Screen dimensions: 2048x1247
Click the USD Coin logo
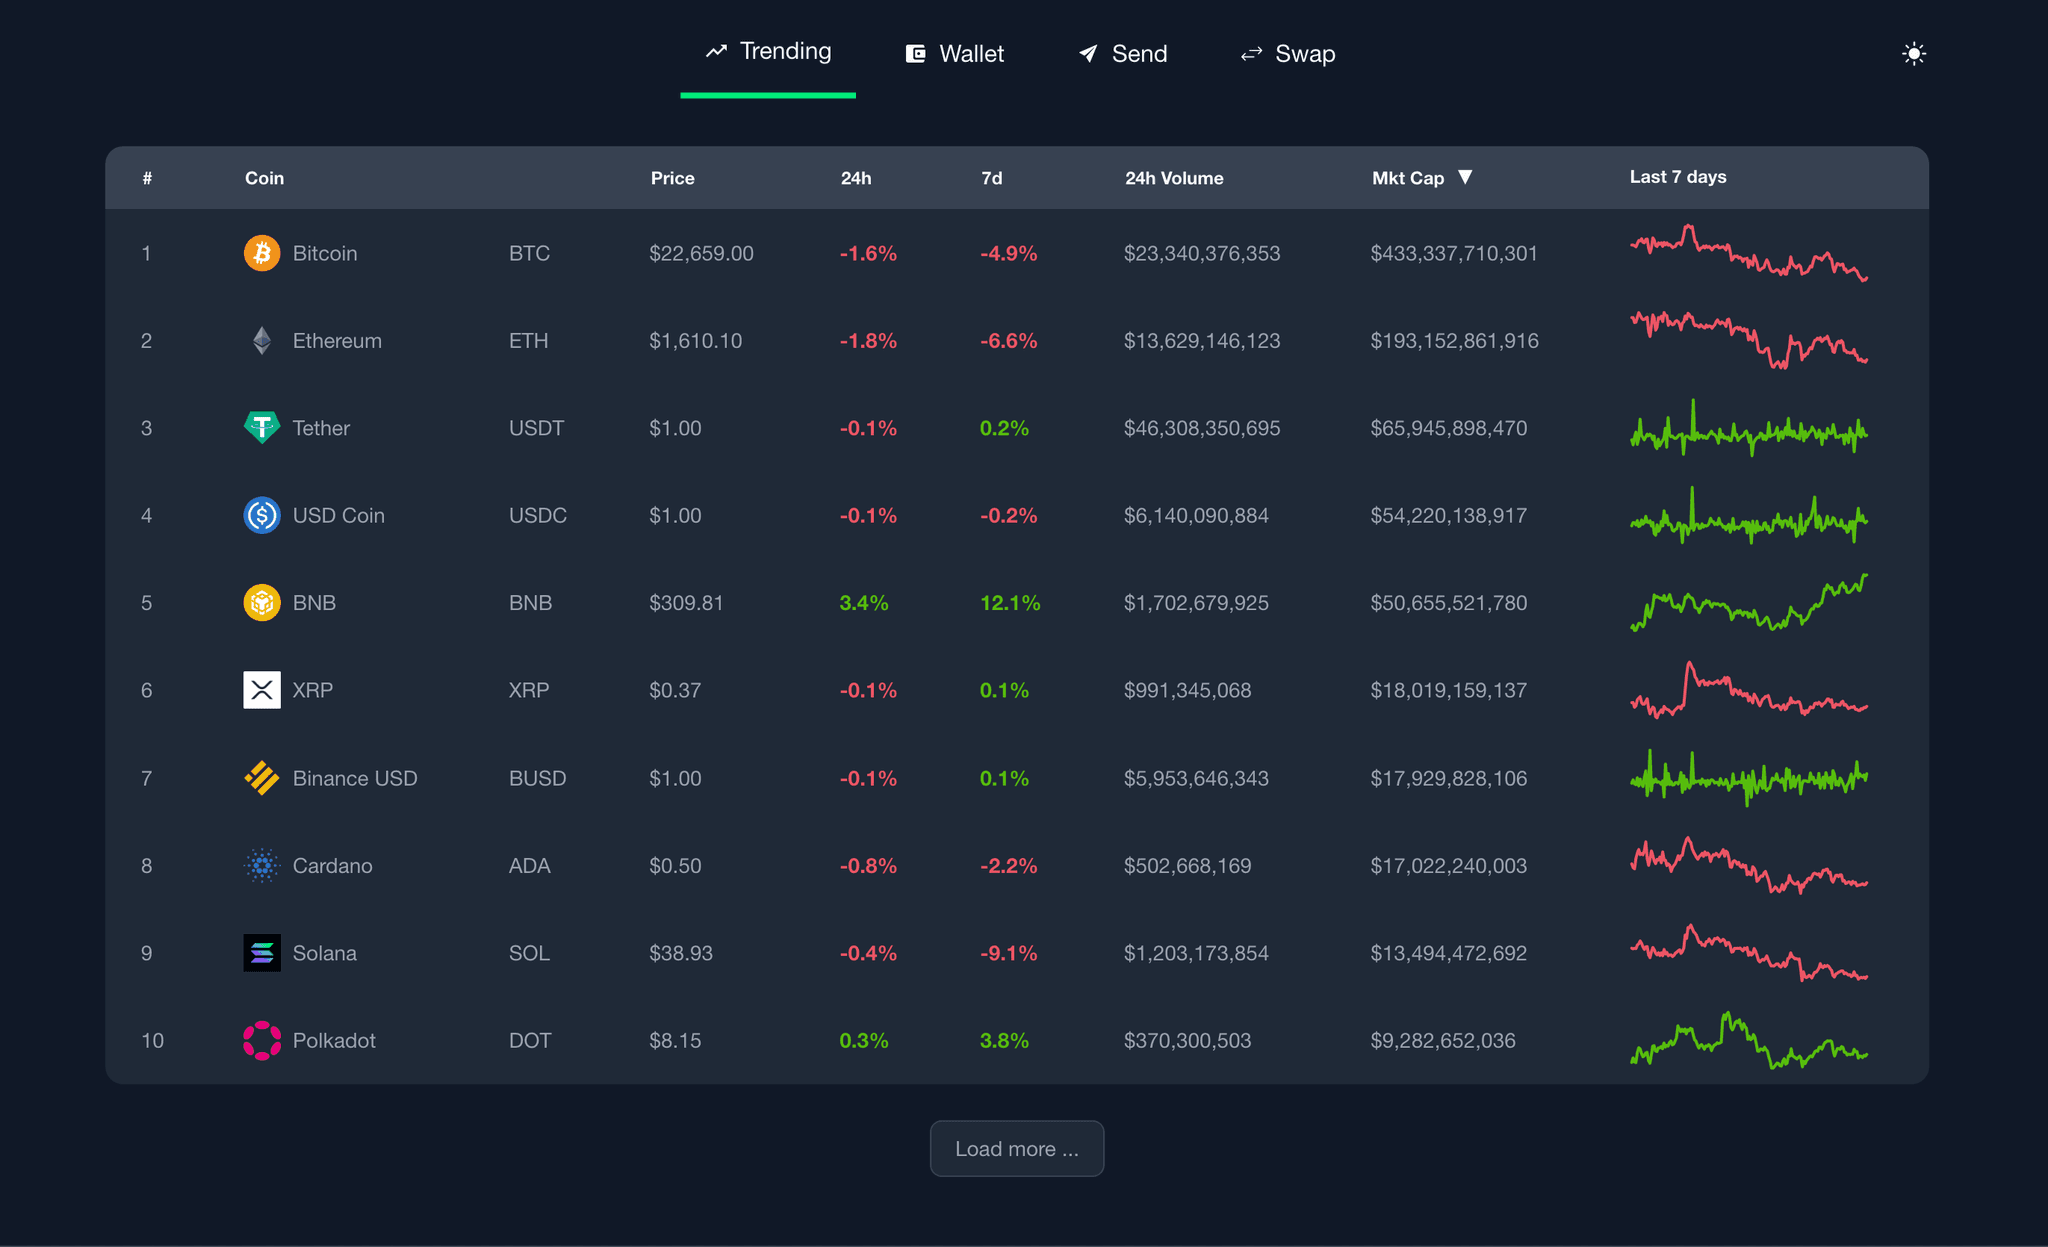tap(262, 515)
